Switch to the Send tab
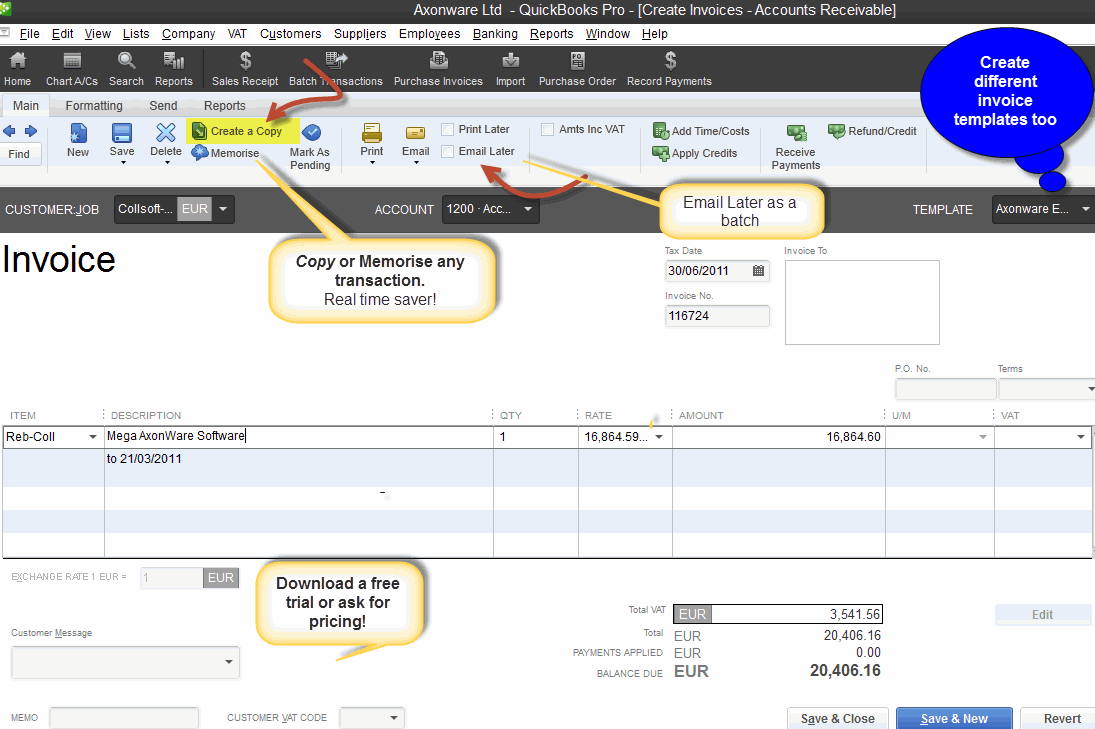Image resolution: width=1095 pixels, height=729 pixels. coord(163,105)
